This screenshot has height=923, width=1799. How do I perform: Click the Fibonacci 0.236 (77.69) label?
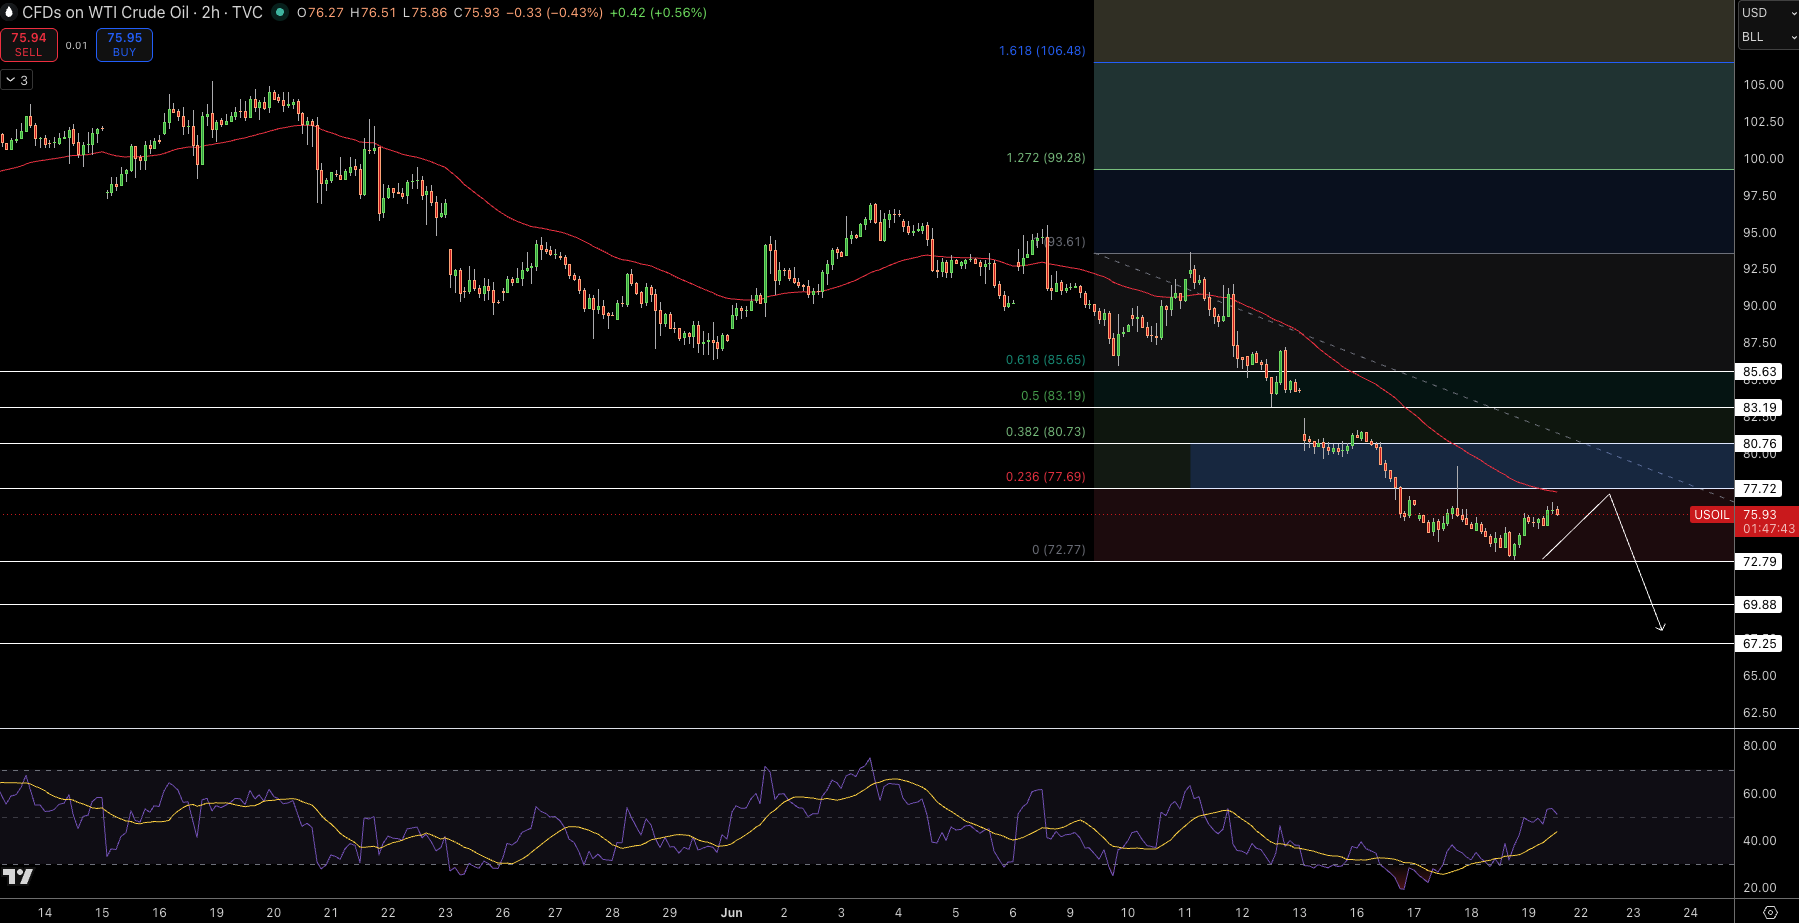1046,477
